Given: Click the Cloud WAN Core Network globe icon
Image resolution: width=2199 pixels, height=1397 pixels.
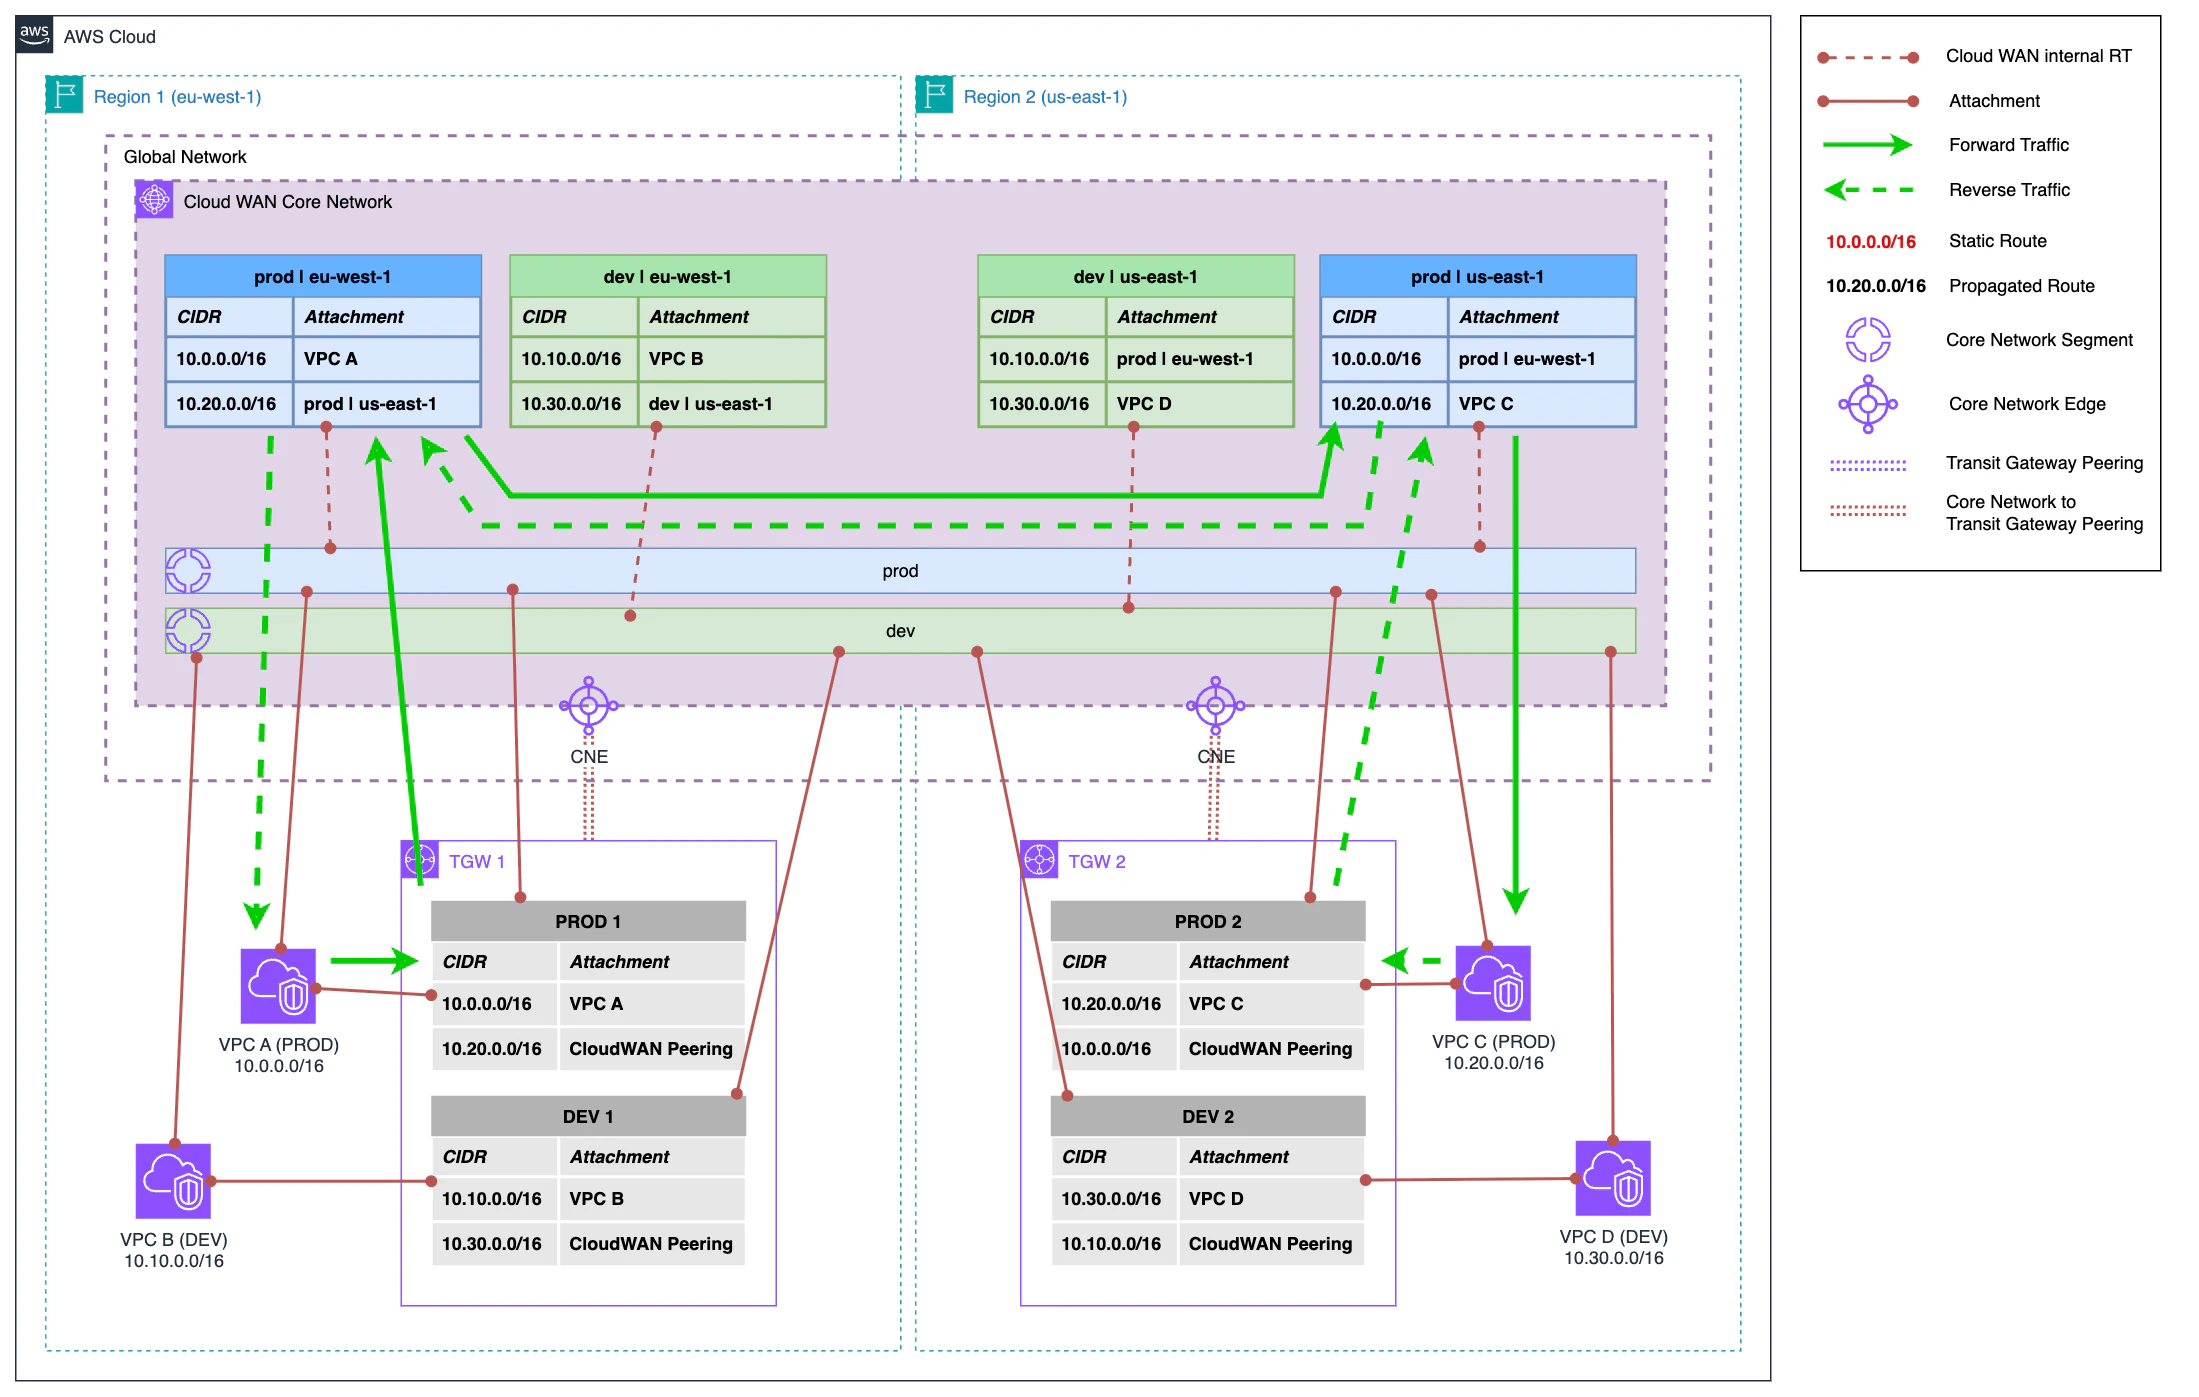Looking at the screenshot, I should pyautogui.click(x=153, y=199).
